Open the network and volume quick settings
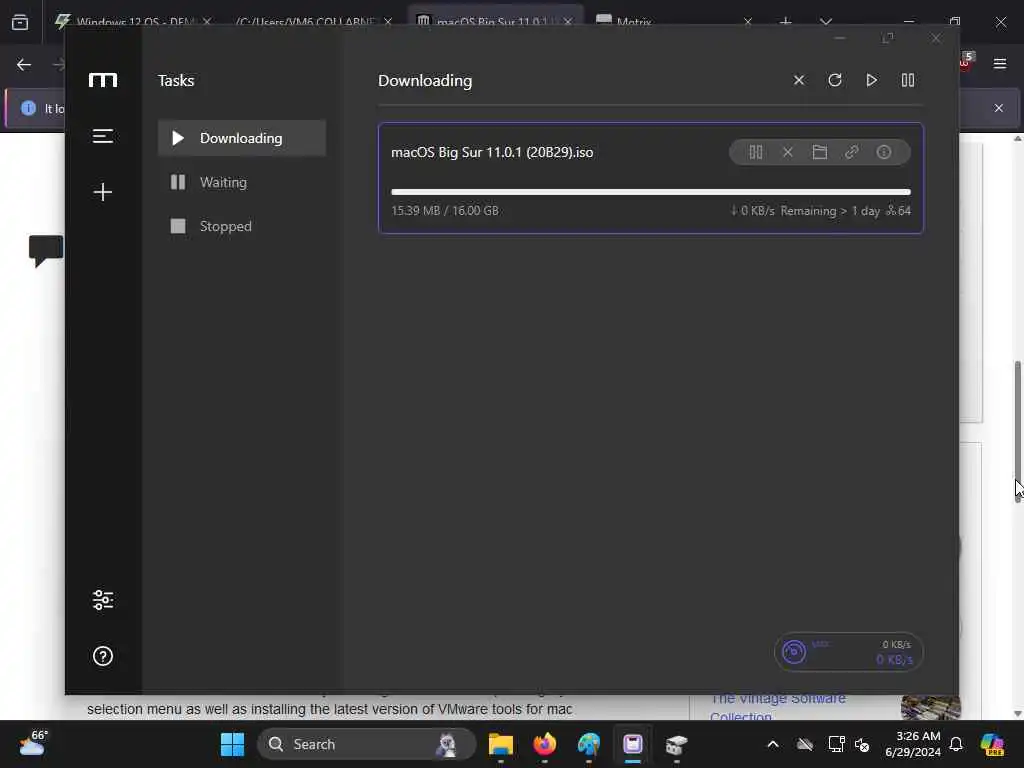Viewport: 1024px width, 768px height. (849, 744)
